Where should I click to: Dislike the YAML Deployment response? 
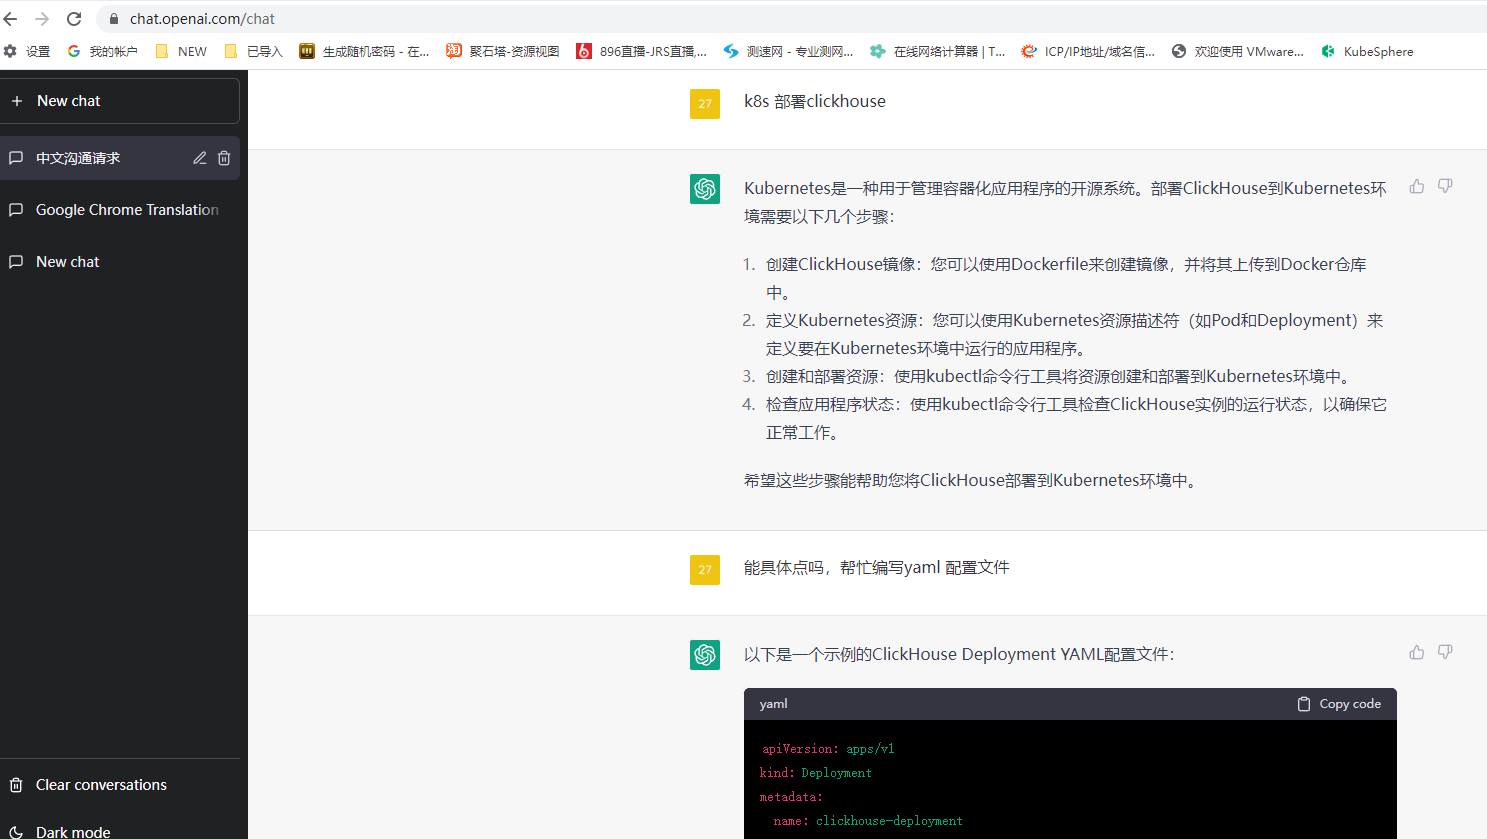click(x=1445, y=652)
